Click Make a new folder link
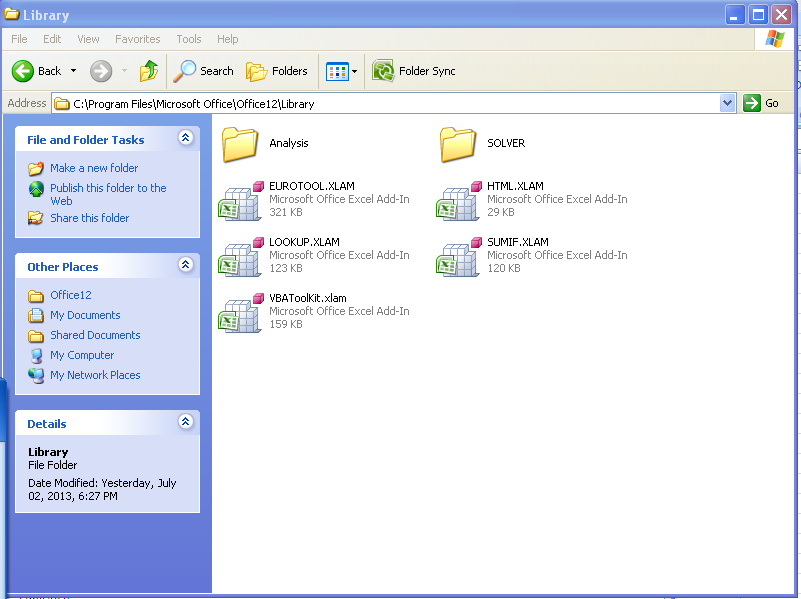 pos(94,168)
